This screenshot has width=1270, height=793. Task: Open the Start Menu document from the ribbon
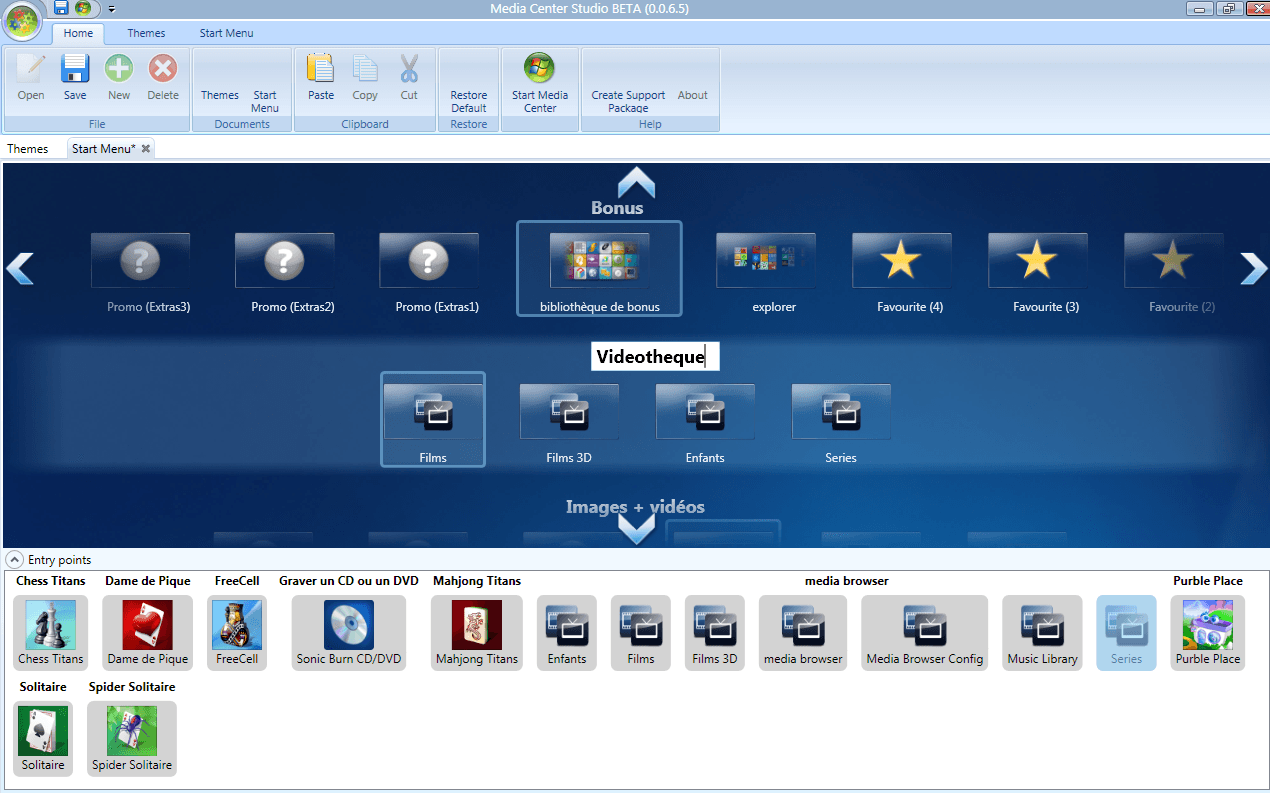[x=265, y=101]
